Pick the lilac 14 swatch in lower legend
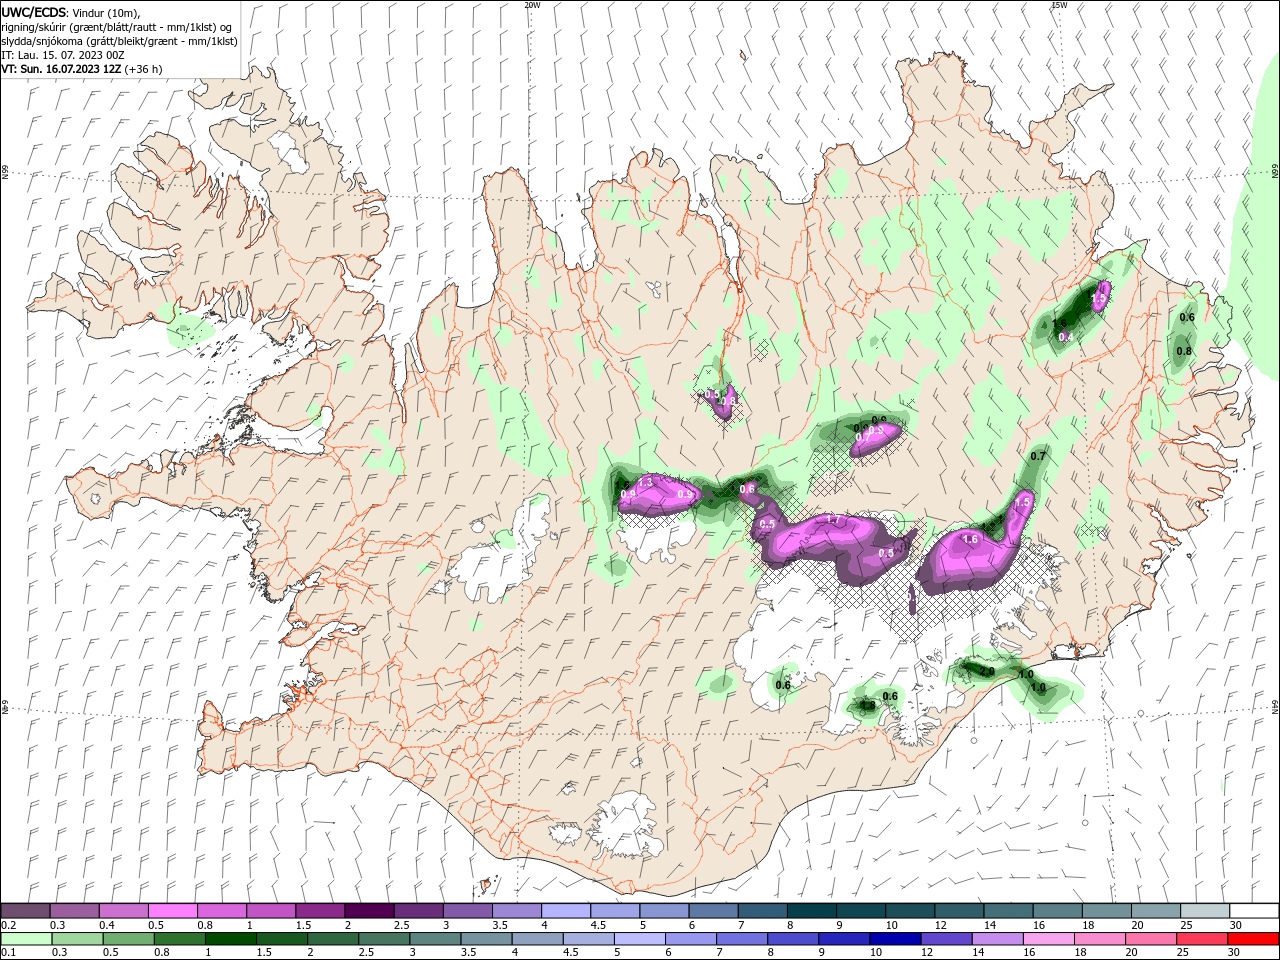 click(x=997, y=939)
